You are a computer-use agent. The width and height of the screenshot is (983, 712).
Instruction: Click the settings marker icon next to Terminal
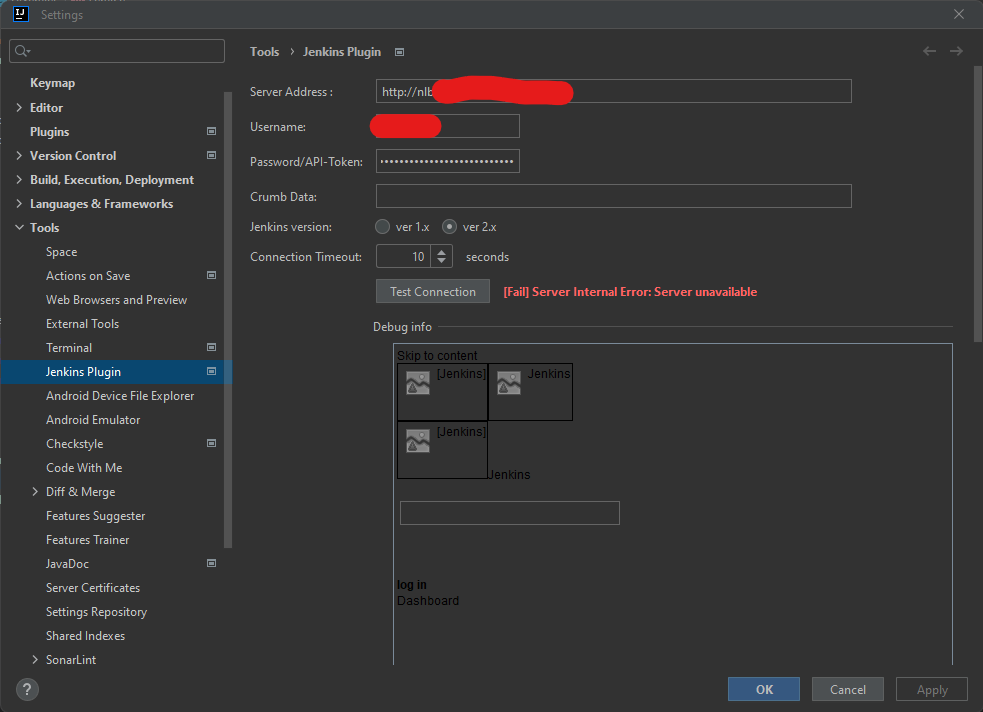point(211,347)
